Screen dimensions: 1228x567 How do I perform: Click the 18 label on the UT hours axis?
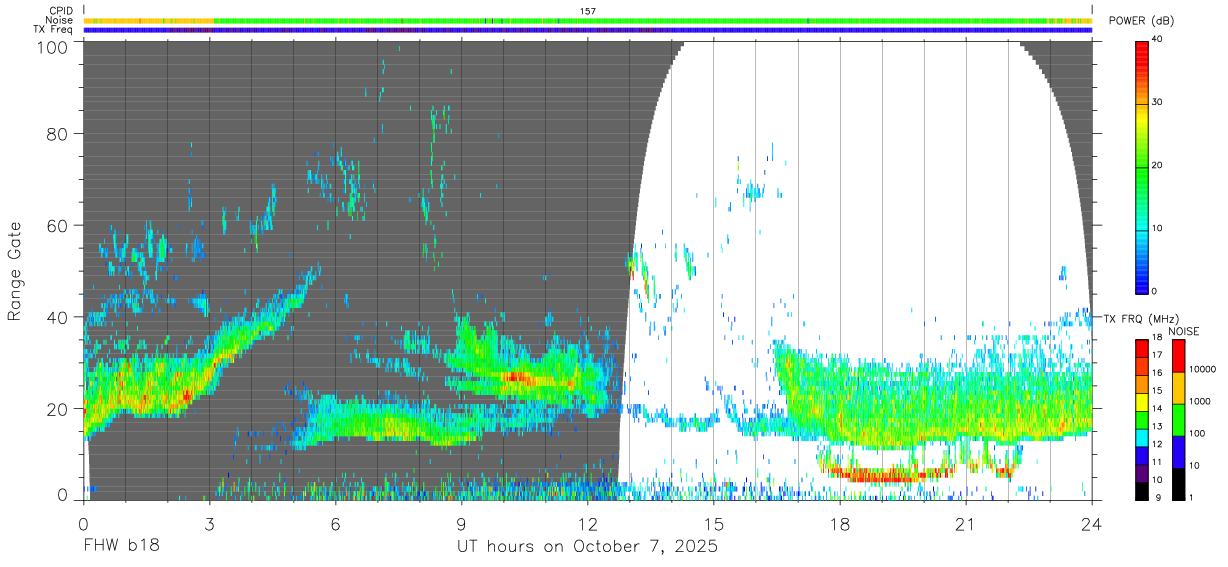[x=839, y=525]
